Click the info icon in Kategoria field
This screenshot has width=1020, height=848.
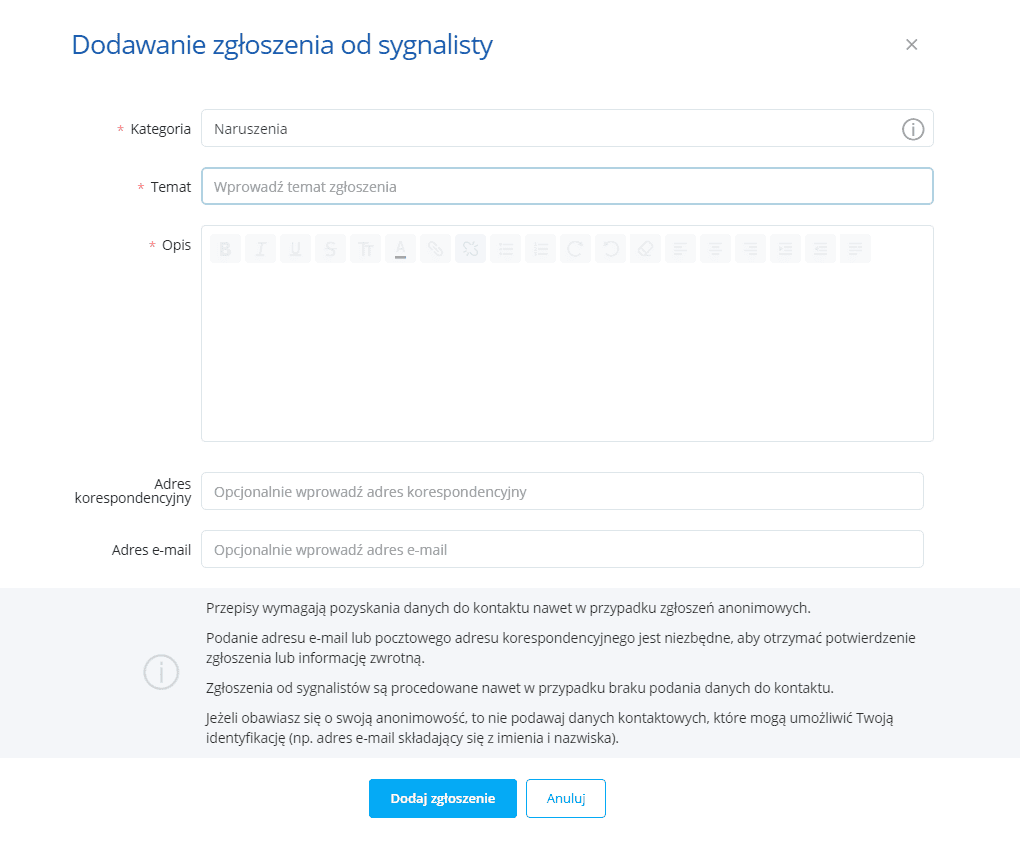913,129
